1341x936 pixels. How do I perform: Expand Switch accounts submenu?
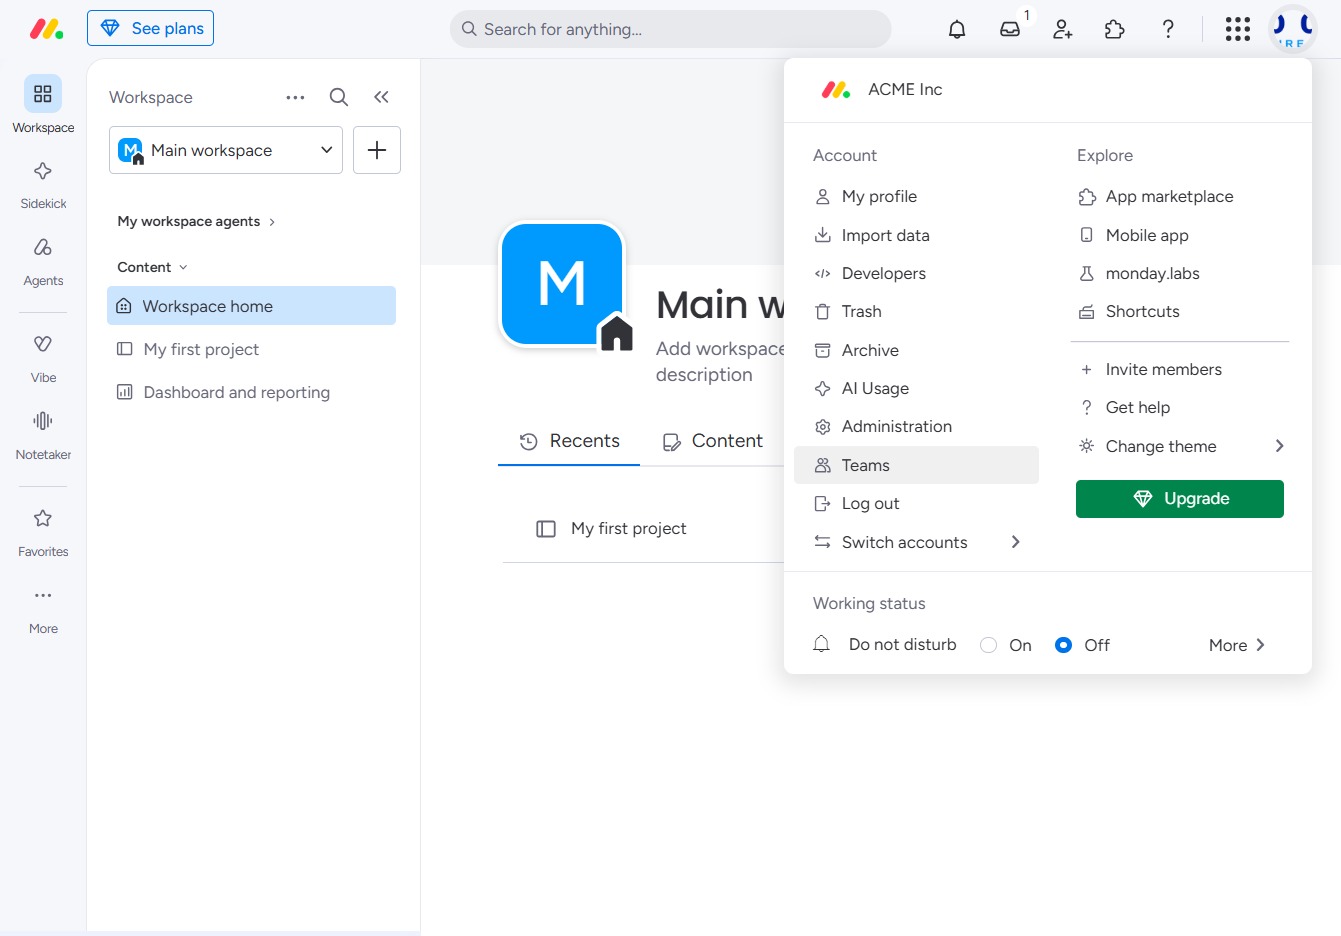916,542
